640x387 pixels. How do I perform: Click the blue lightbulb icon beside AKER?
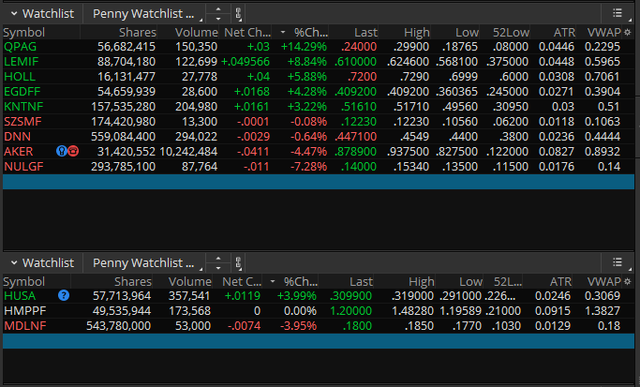click(x=61, y=151)
